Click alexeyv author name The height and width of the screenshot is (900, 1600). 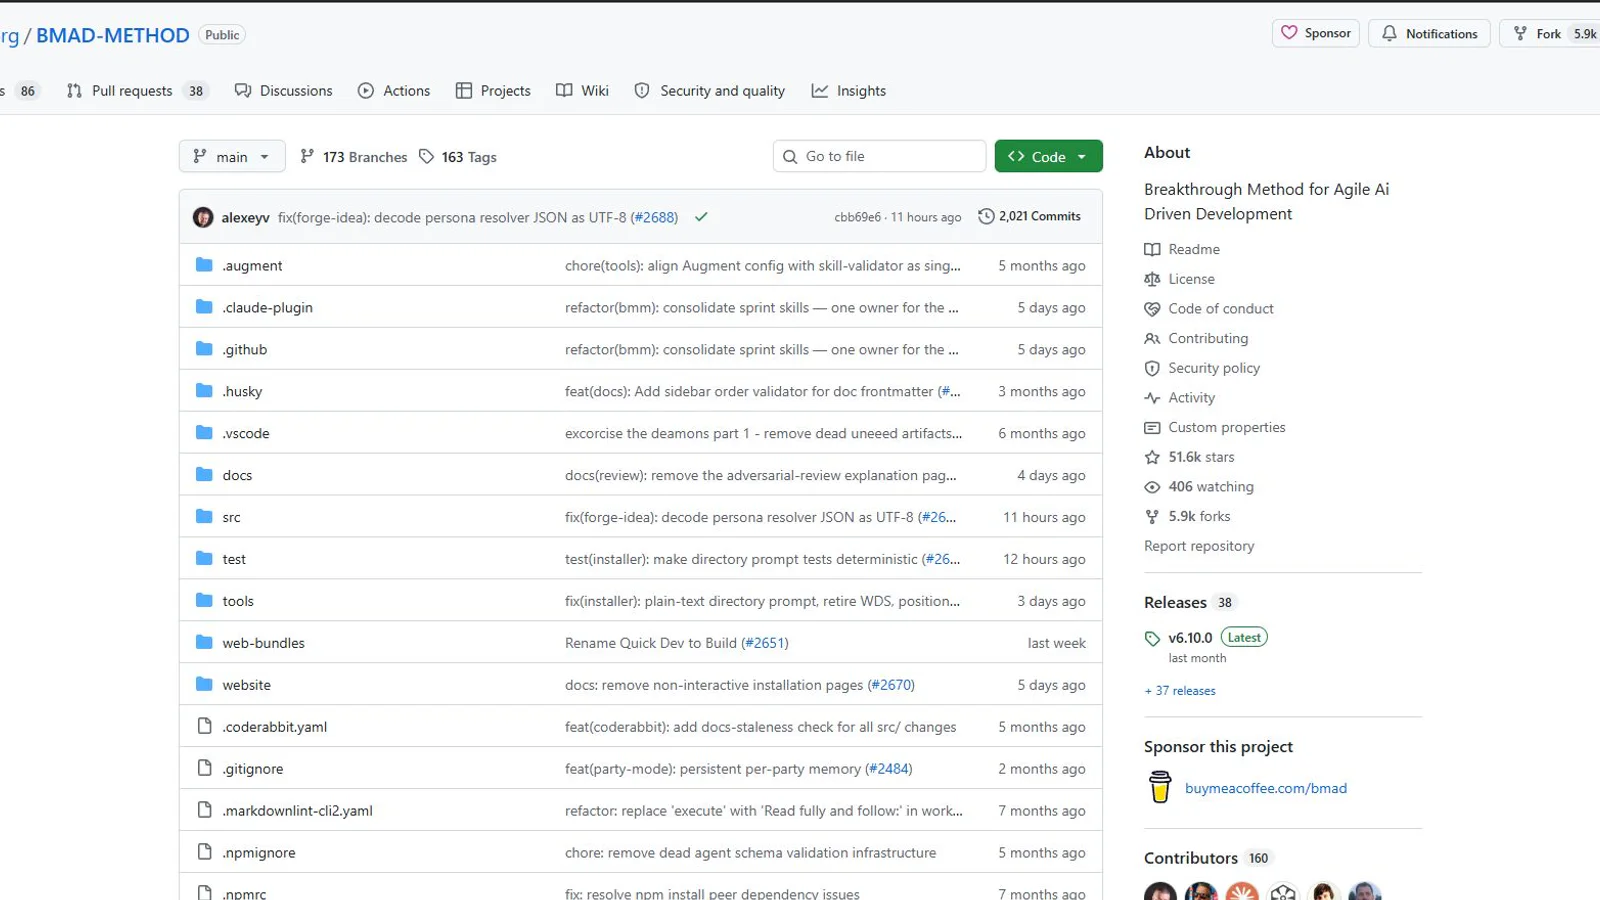pos(245,217)
